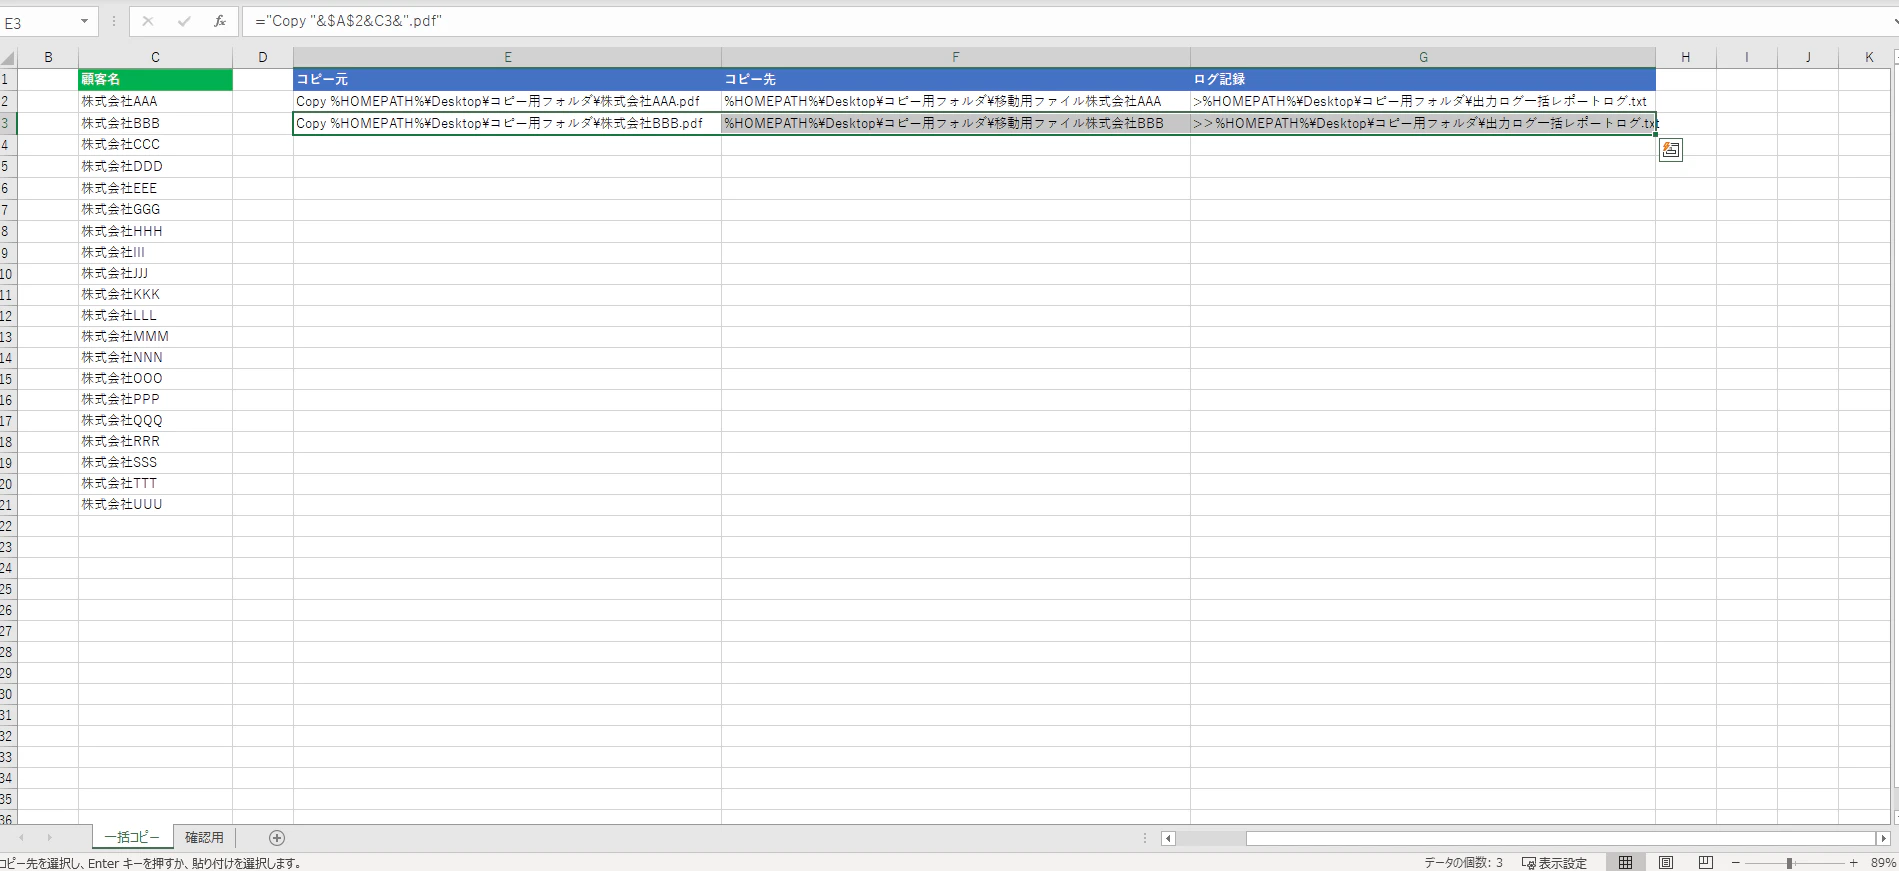Select F2 cell ending 移動用ファイル株式会社AAA
1899x871 pixels.
click(x=956, y=101)
